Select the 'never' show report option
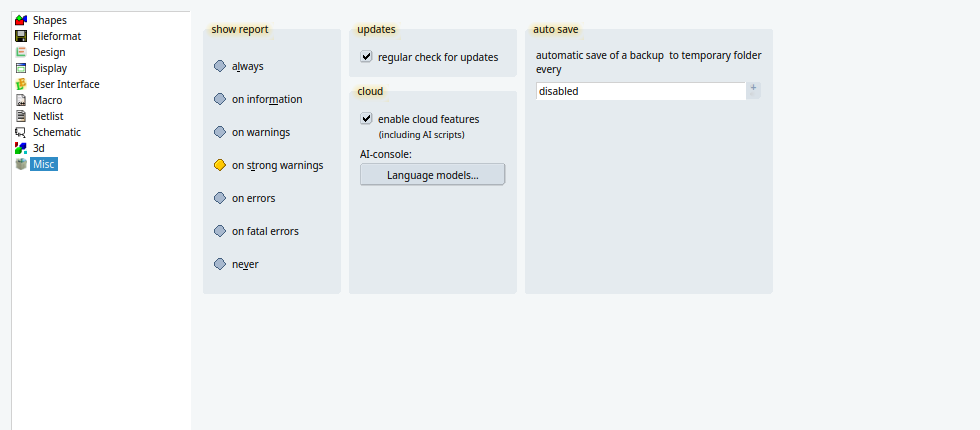The width and height of the screenshot is (980, 430). point(236,264)
